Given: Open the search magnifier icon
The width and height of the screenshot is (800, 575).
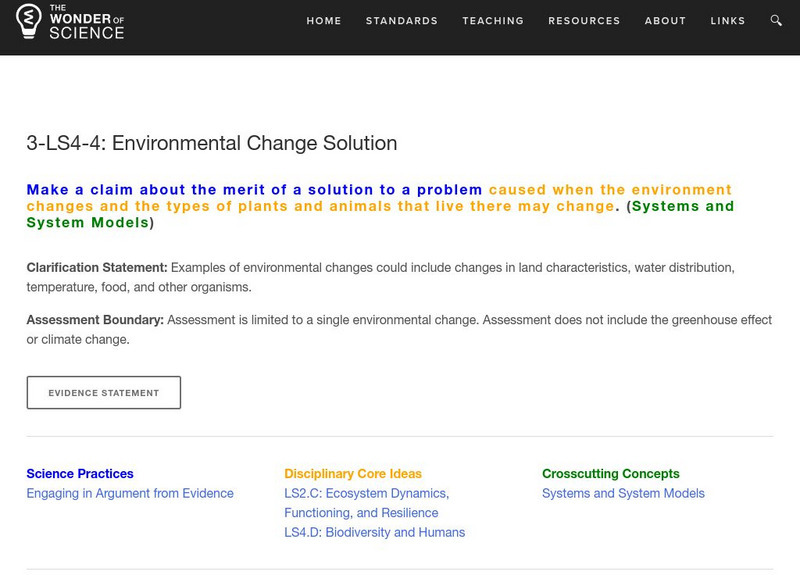Looking at the screenshot, I should (x=777, y=21).
